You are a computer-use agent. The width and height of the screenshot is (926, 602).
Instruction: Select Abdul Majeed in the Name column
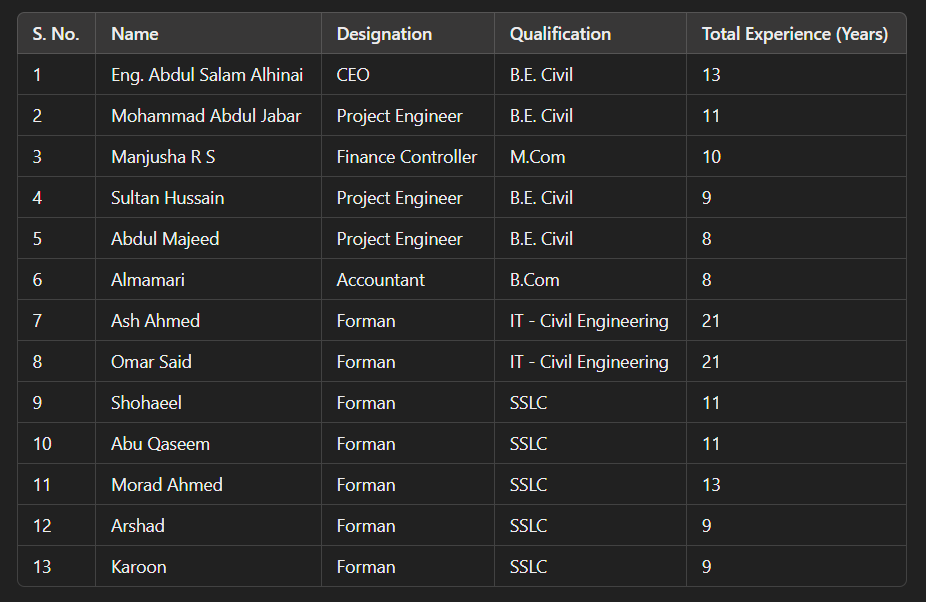[165, 239]
